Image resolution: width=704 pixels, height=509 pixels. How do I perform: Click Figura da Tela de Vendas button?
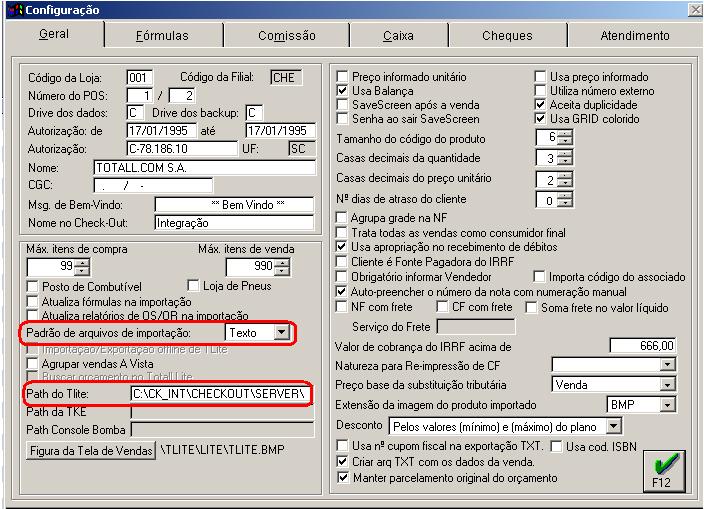[x=91, y=450]
